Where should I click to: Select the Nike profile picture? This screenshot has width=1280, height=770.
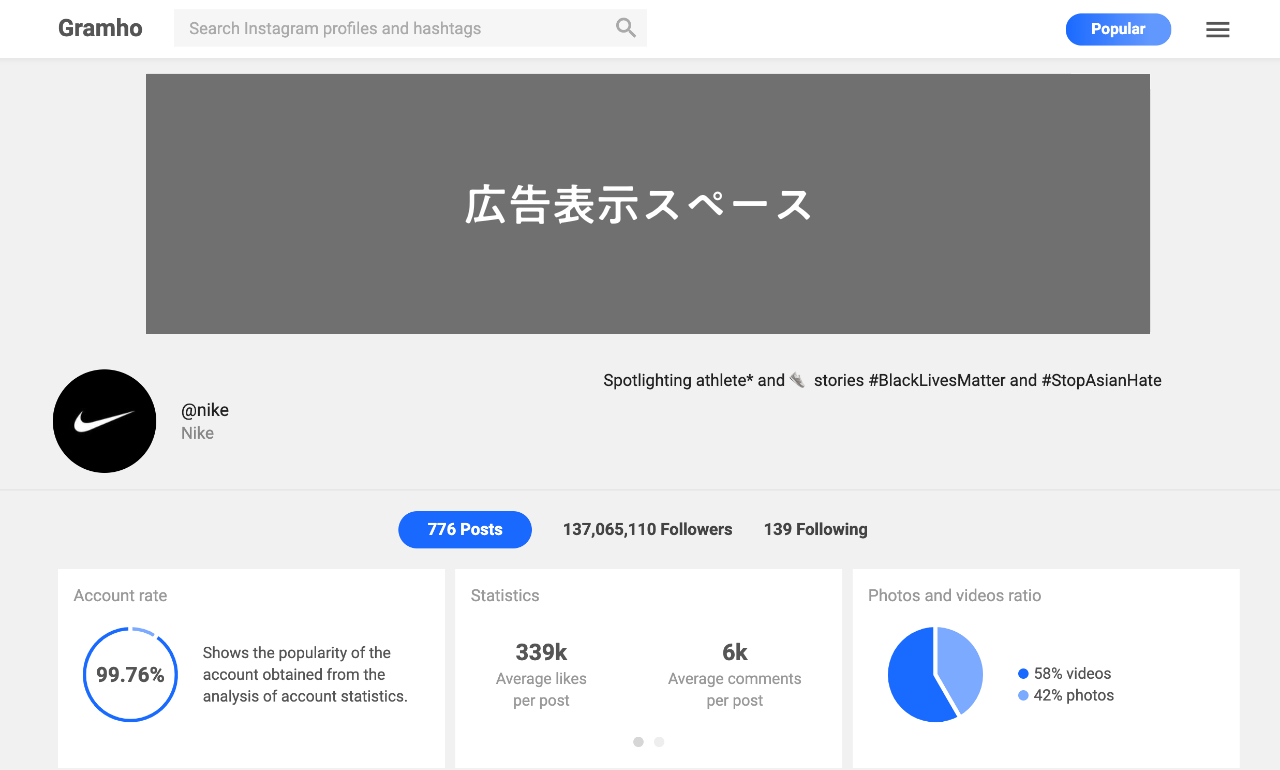pos(104,421)
